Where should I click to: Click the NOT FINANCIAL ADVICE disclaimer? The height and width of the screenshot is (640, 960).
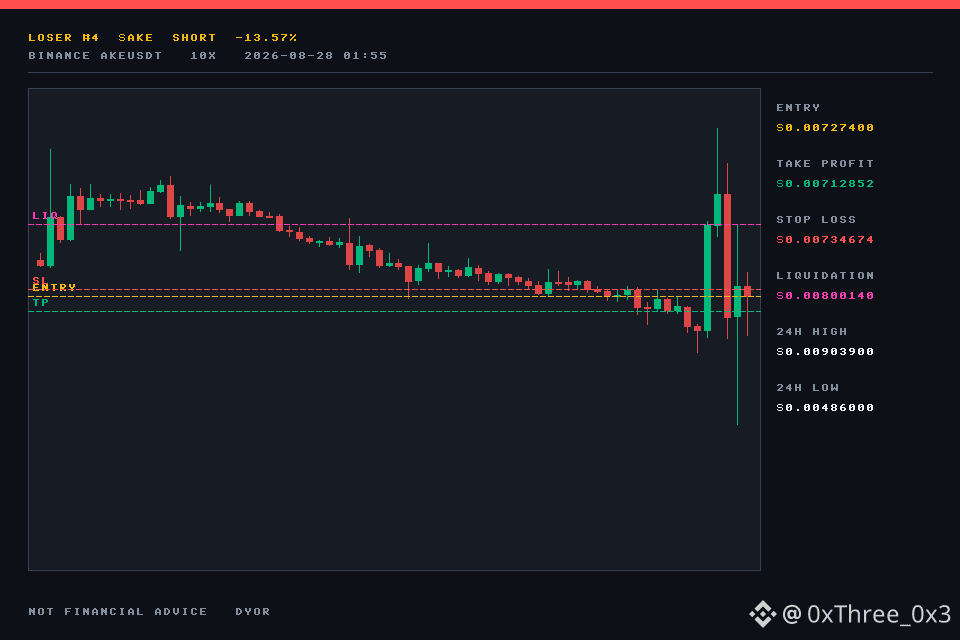[x=118, y=612]
